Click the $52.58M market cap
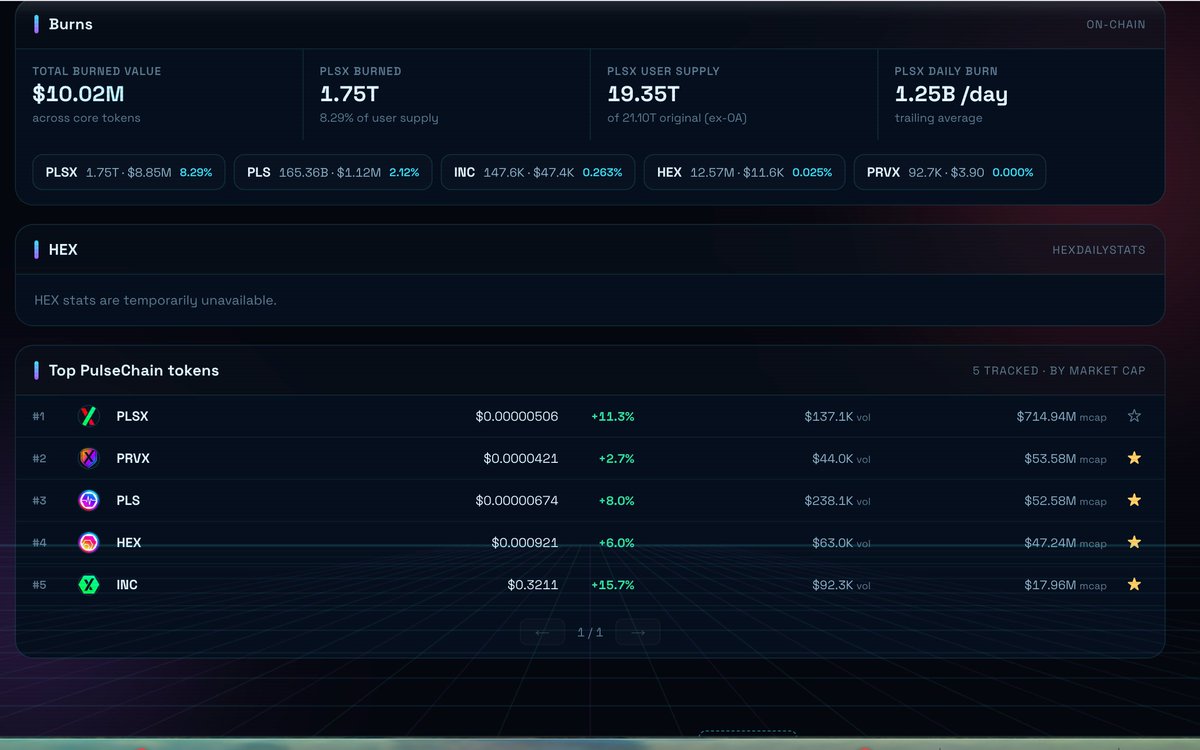 coord(1050,500)
